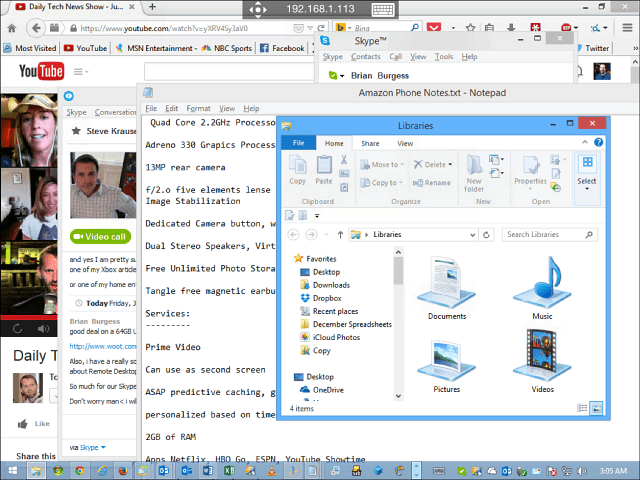The width and height of the screenshot is (640, 480).
Task: Open the Libraries help question mark icon
Action: [598, 142]
